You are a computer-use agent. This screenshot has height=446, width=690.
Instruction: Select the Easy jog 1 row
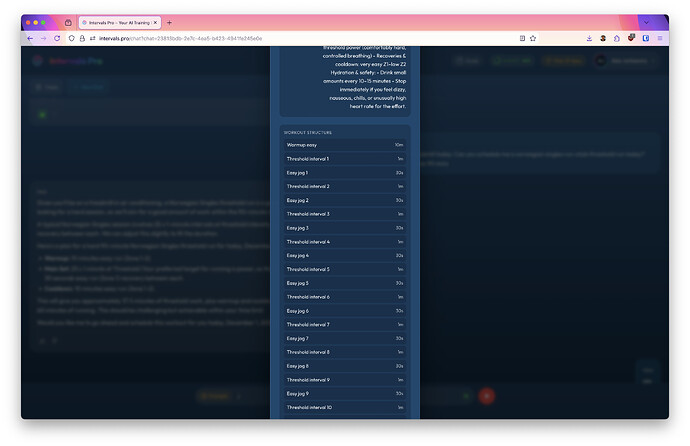click(345, 173)
